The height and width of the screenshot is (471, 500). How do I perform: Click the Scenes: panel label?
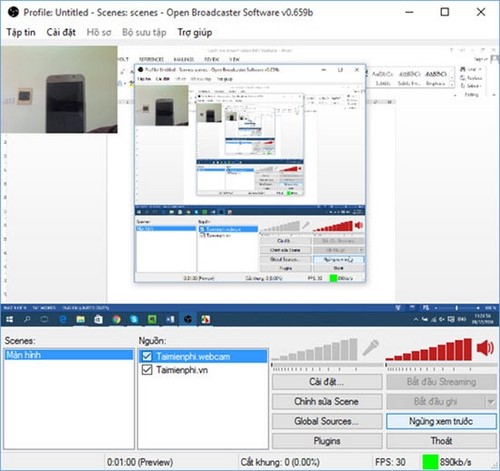pos(20,341)
